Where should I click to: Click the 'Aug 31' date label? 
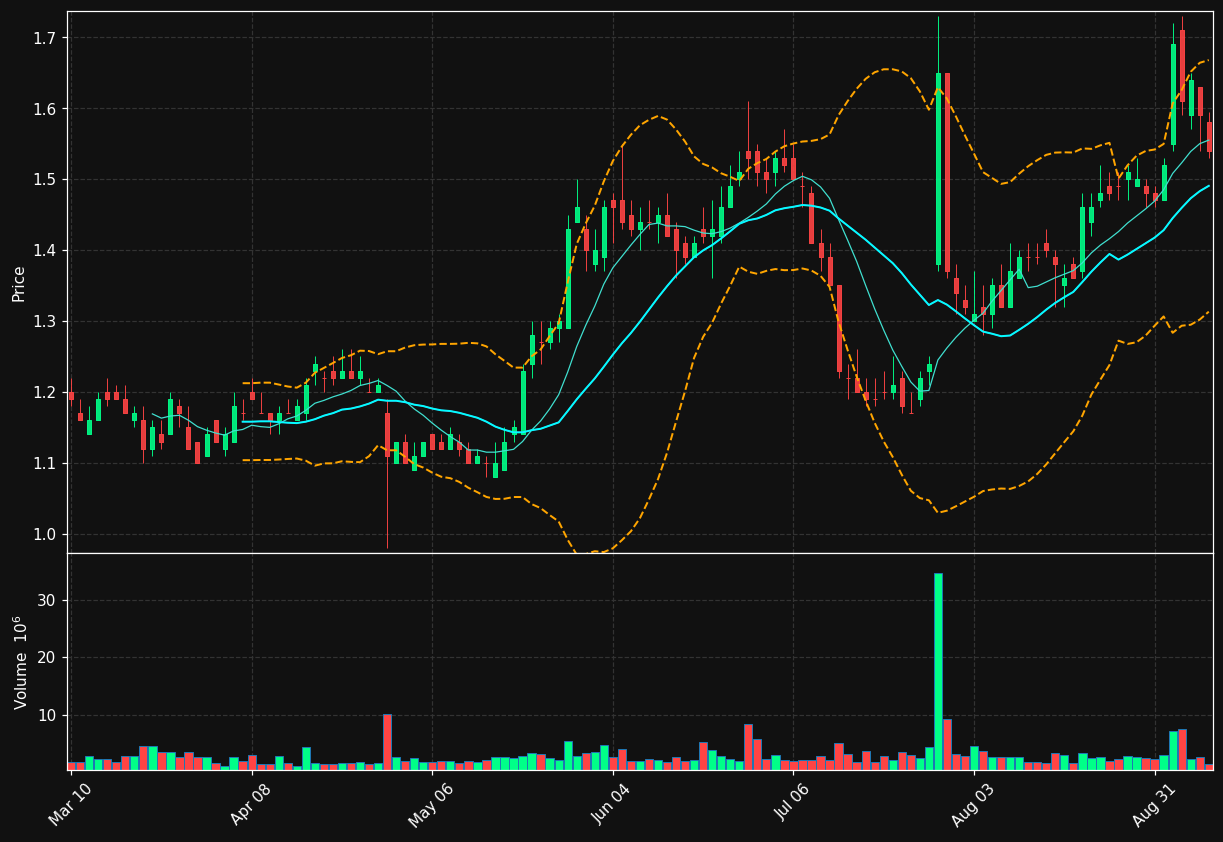(x=1154, y=805)
